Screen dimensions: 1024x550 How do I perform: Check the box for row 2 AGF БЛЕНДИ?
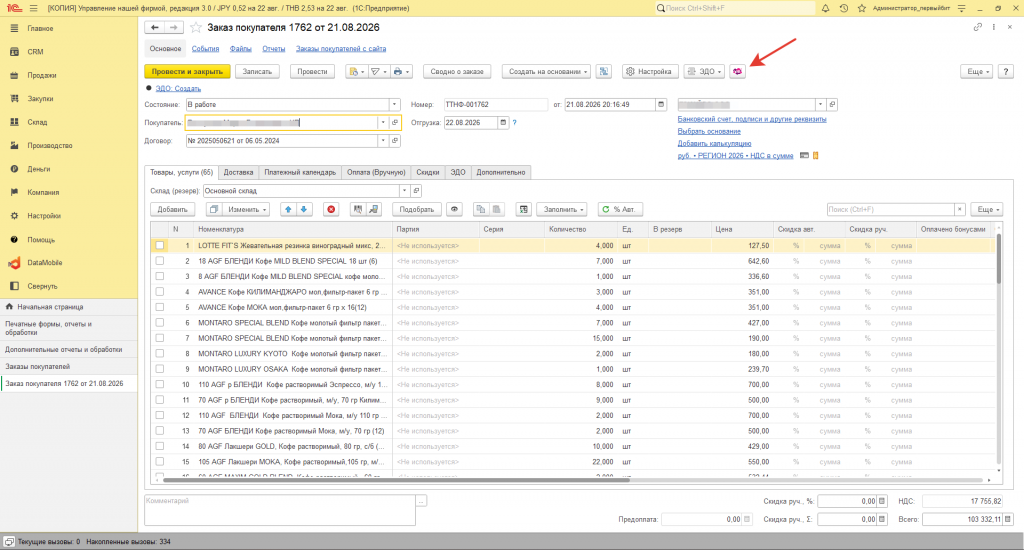(159, 261)
